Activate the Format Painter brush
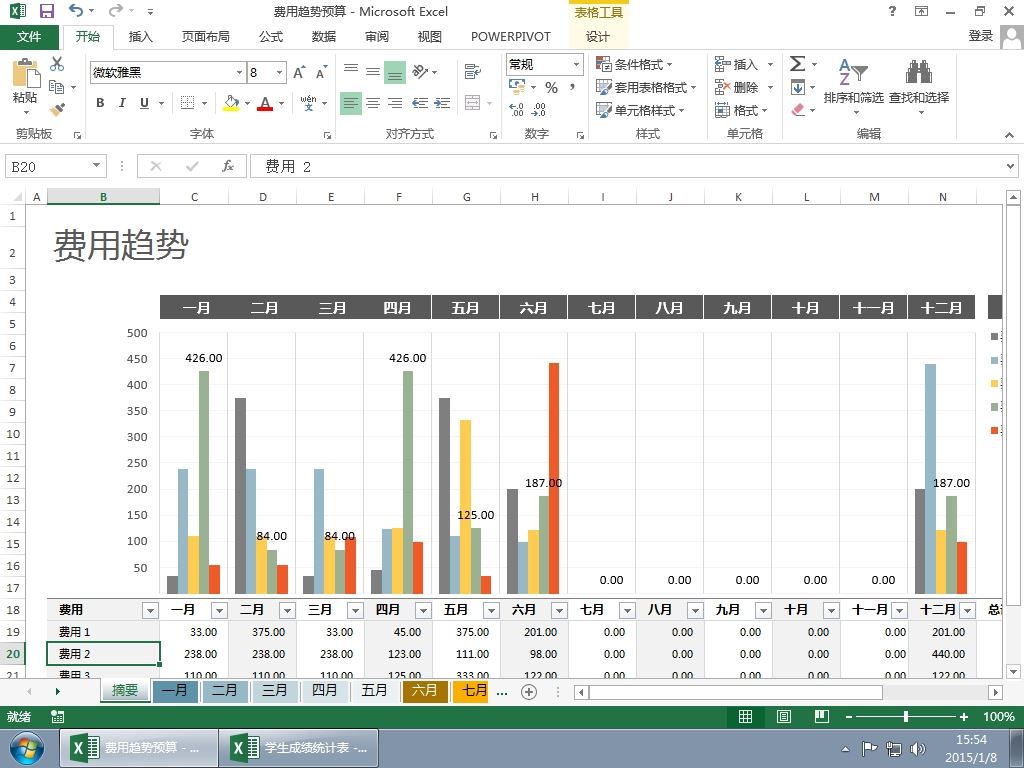 57,109
